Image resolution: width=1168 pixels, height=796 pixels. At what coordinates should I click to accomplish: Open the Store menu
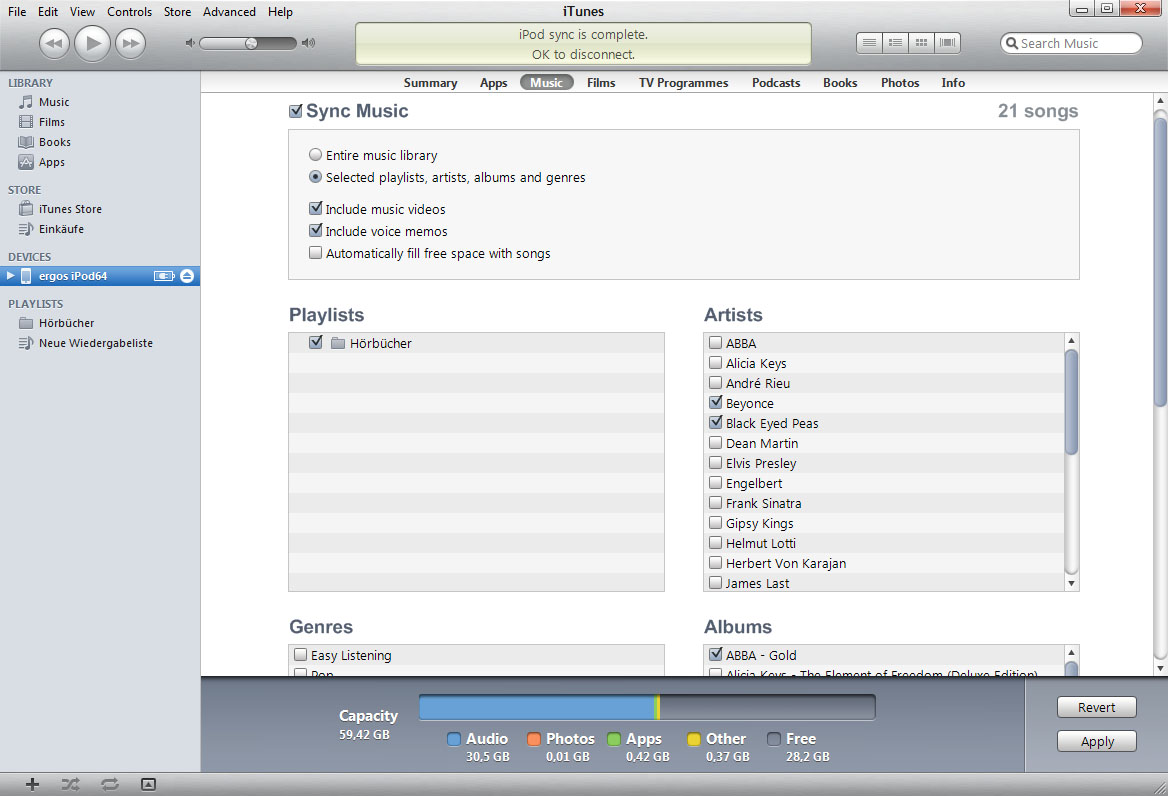[177, 12]
